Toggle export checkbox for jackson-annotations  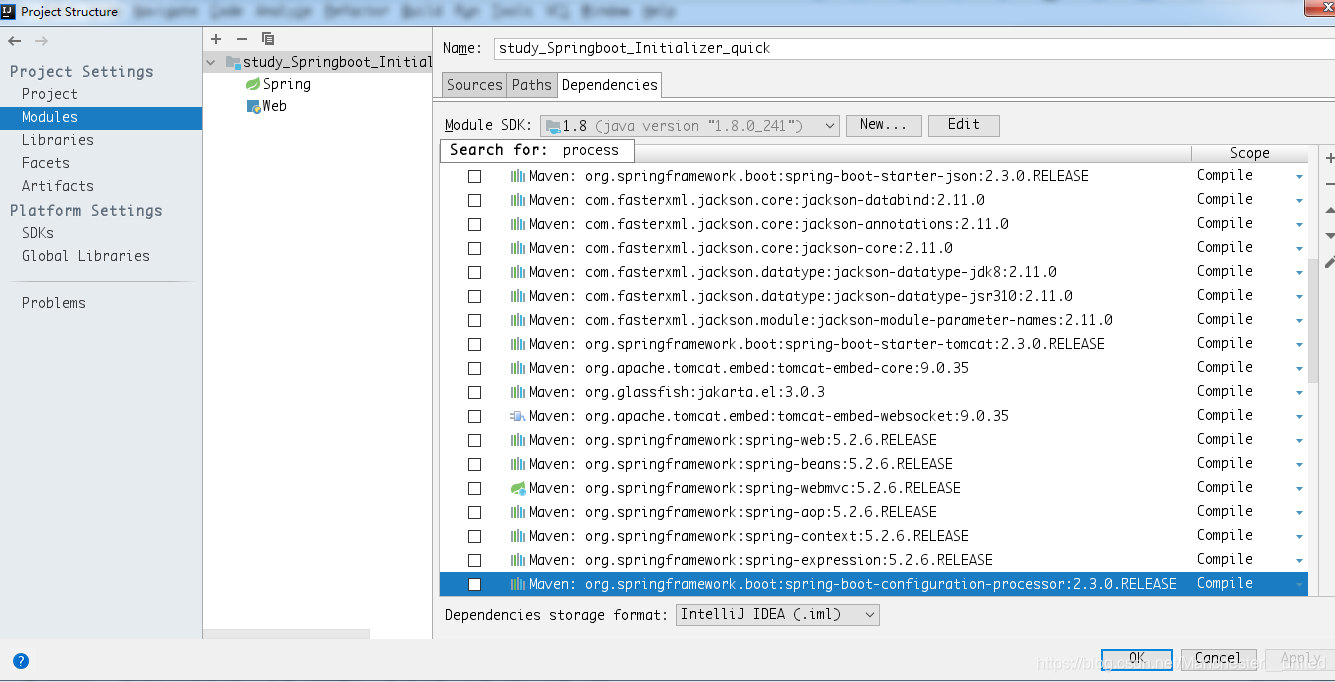pyautogui.click(x=475, y=224)
